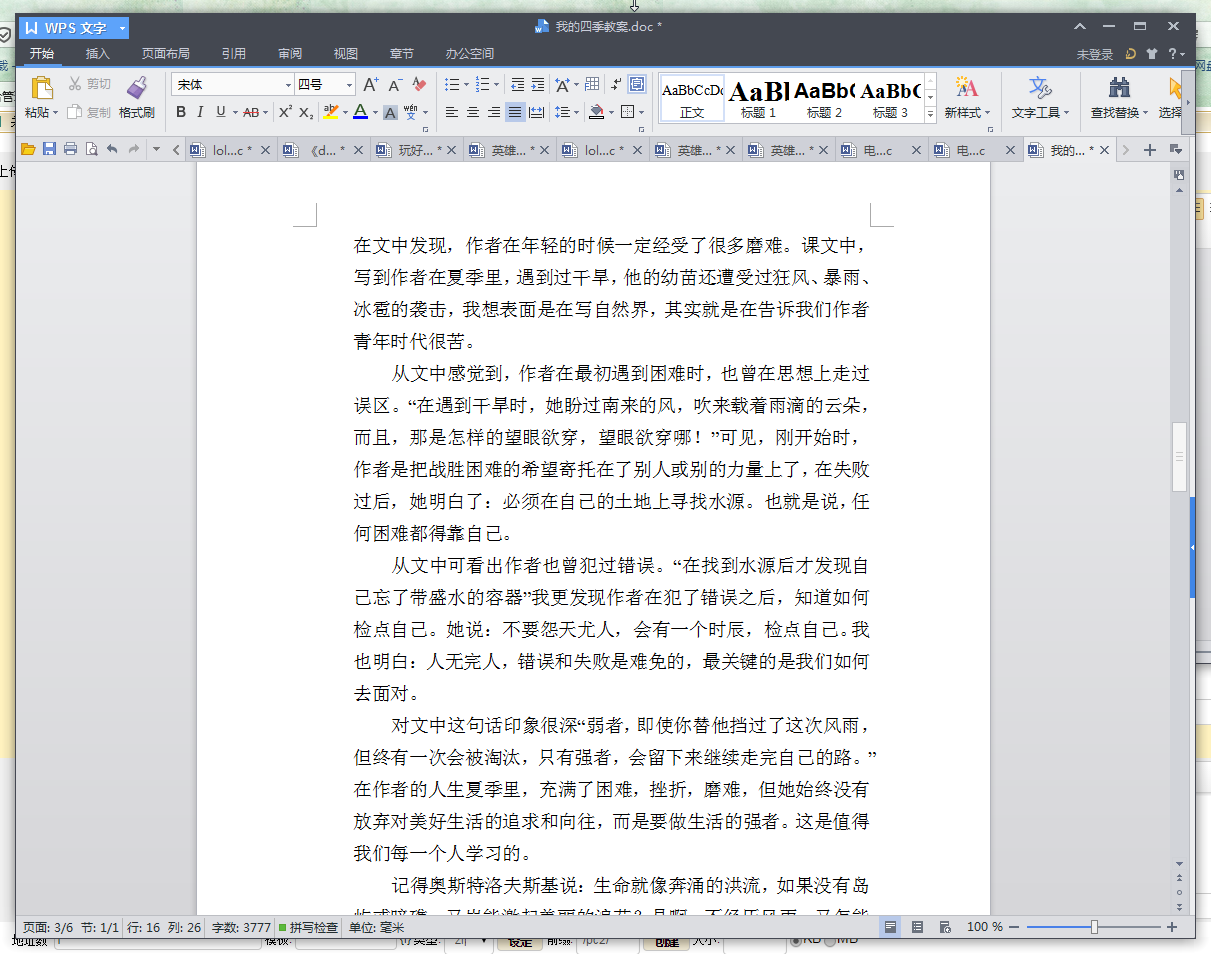This screenshot has height=954, width=1211.
Task: Align text left
Action: click(452, 112)
